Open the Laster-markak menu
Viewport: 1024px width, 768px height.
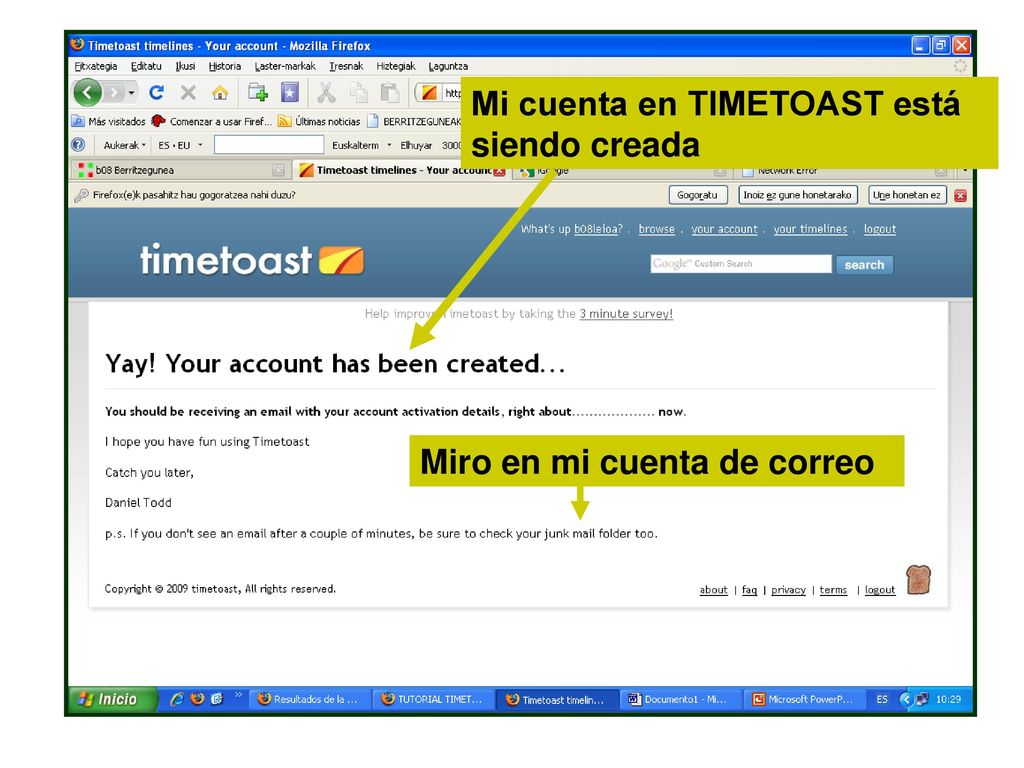pos(285,66)
